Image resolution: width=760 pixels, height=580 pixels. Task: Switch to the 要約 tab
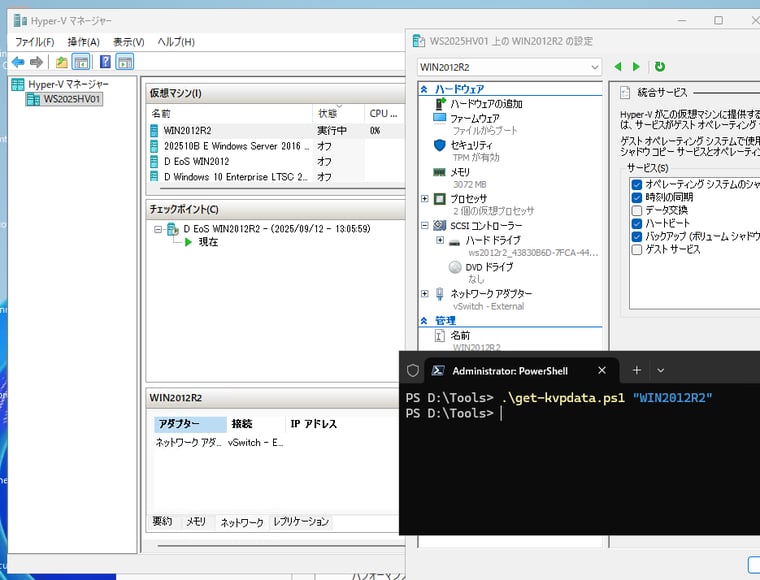pyautogui.click(x=162, y=521)
